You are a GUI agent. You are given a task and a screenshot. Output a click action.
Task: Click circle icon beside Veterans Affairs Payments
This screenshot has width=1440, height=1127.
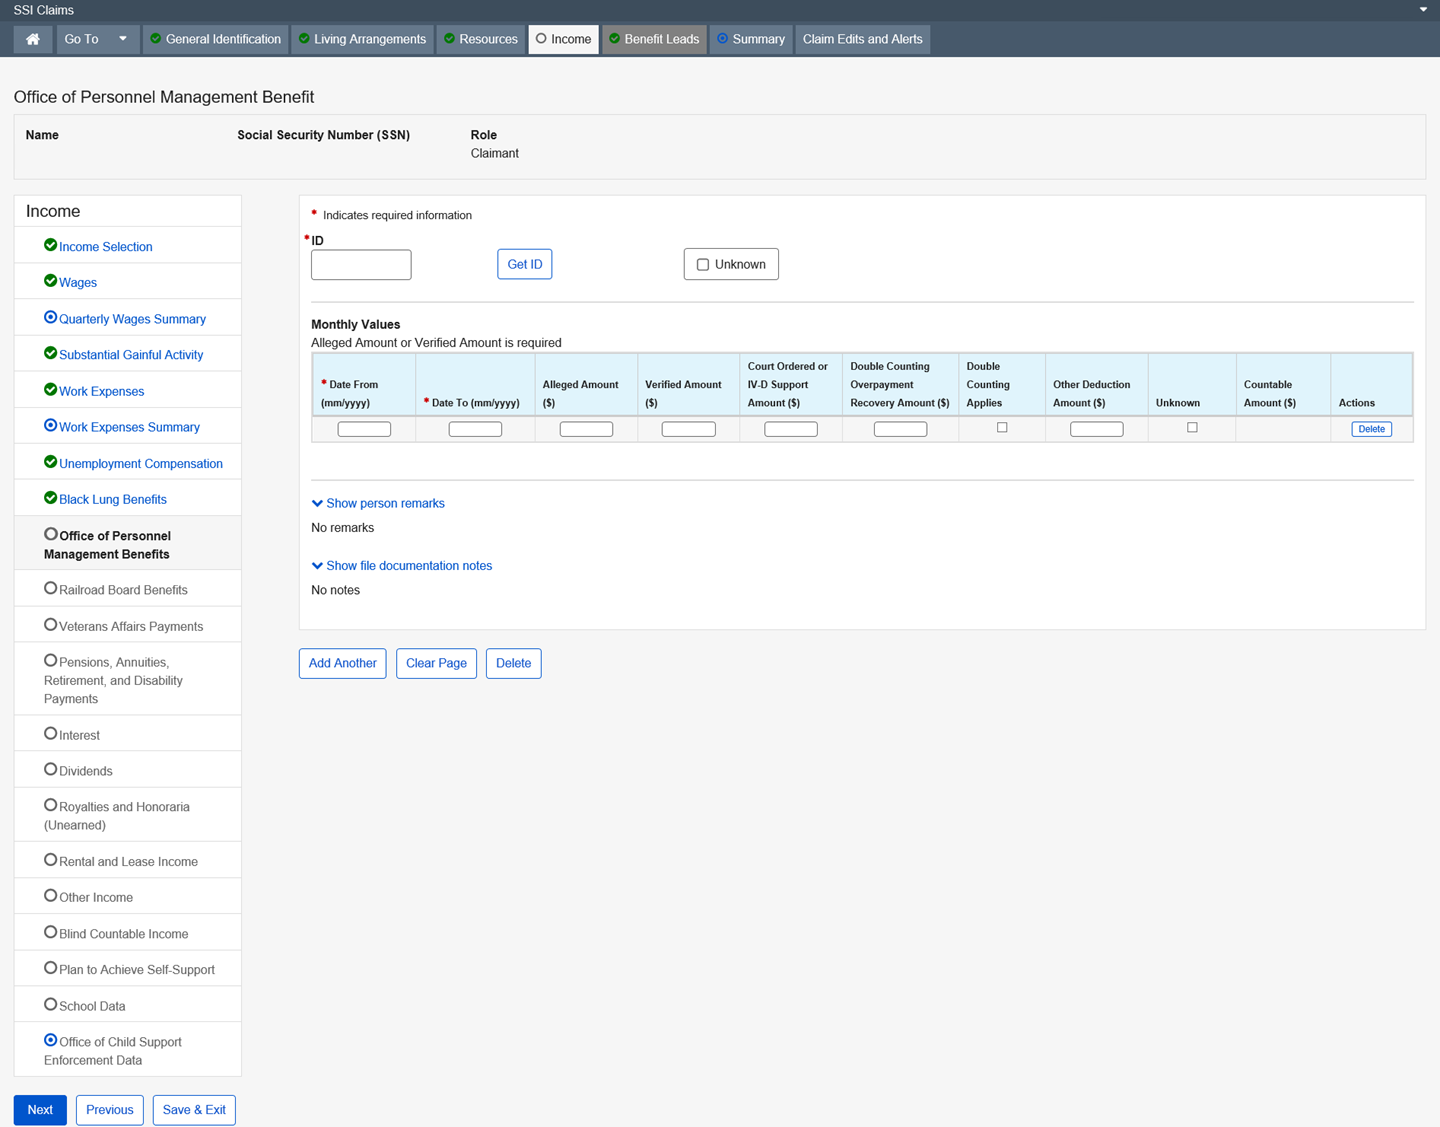point(50,625)
